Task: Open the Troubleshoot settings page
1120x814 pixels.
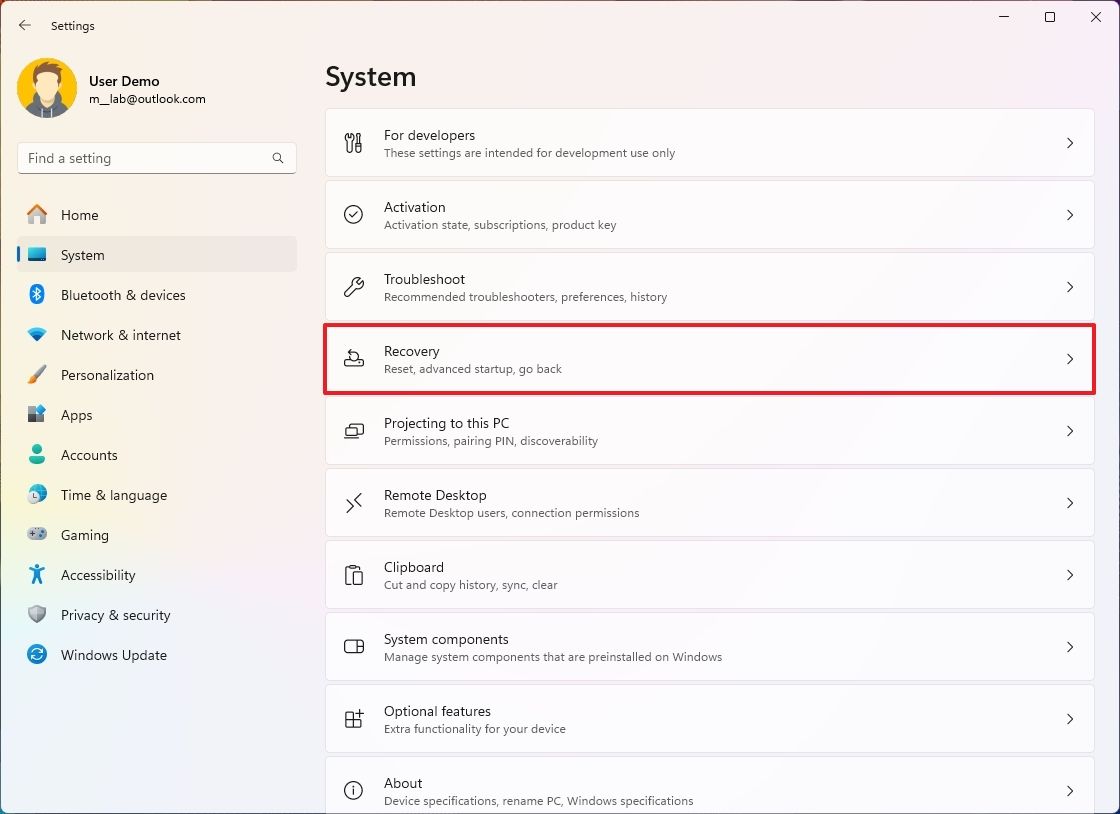Action: (x=700, y=287)
